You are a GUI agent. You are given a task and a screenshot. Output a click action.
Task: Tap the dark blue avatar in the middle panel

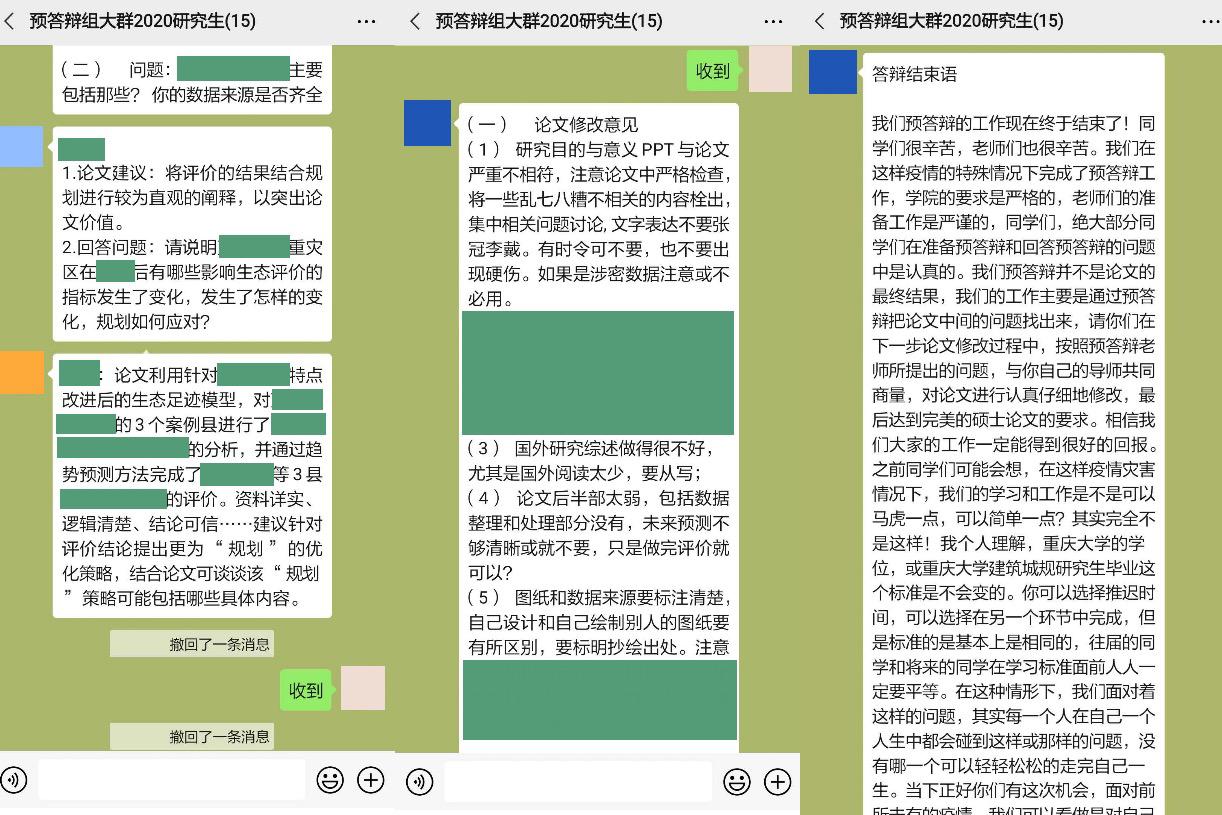tap(427, 123)
